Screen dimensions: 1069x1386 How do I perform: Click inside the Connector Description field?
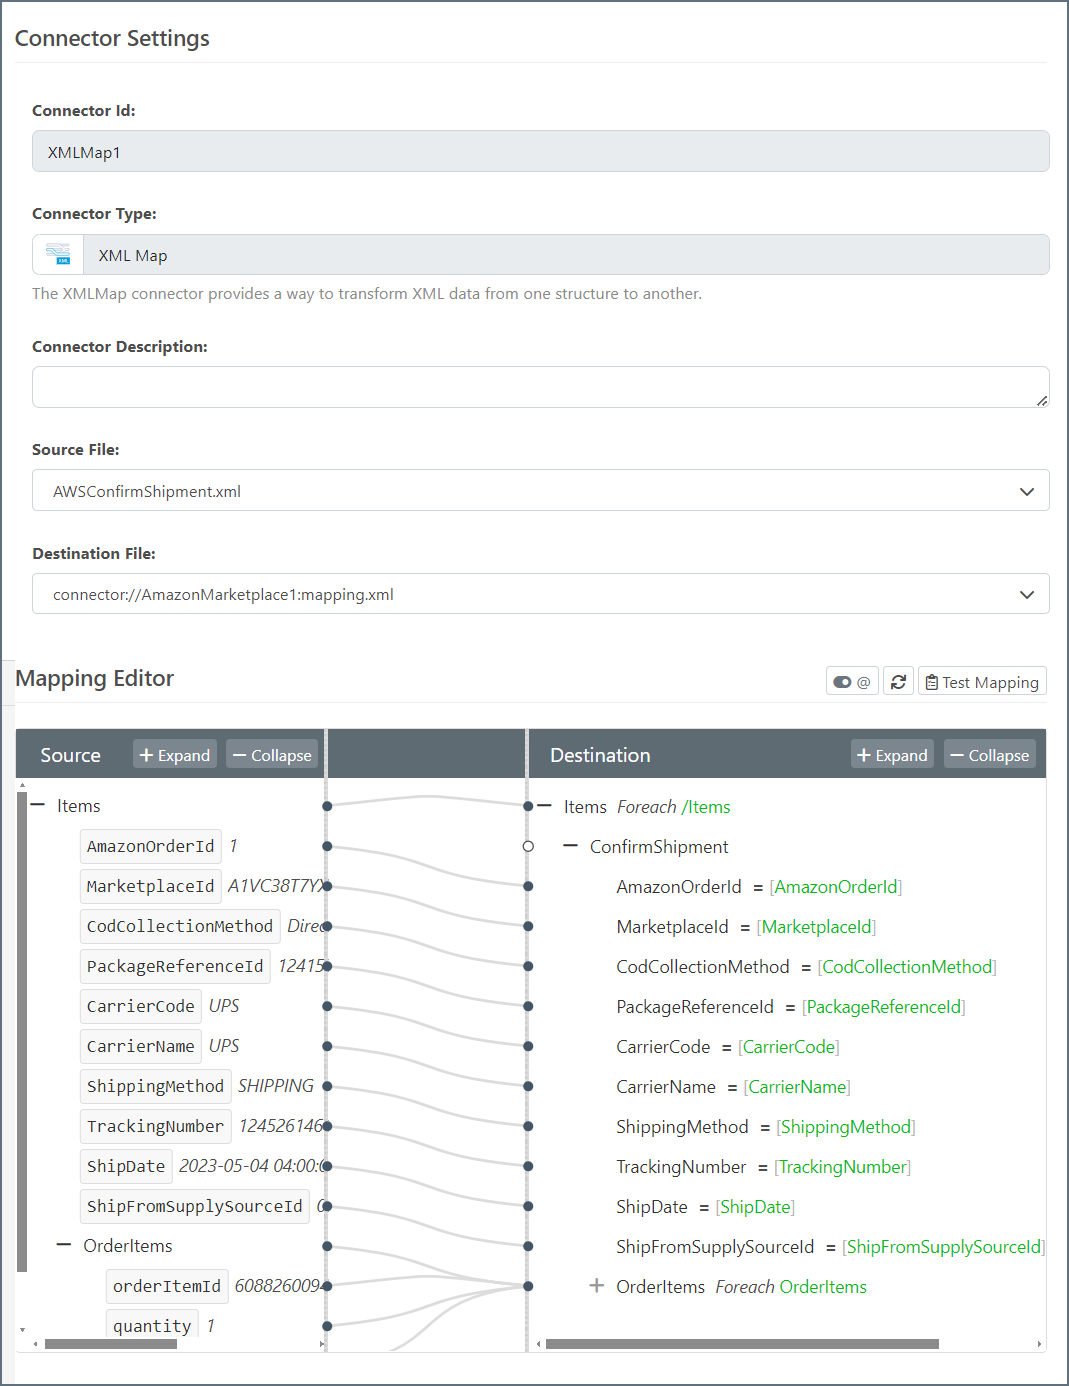[540, 387]
